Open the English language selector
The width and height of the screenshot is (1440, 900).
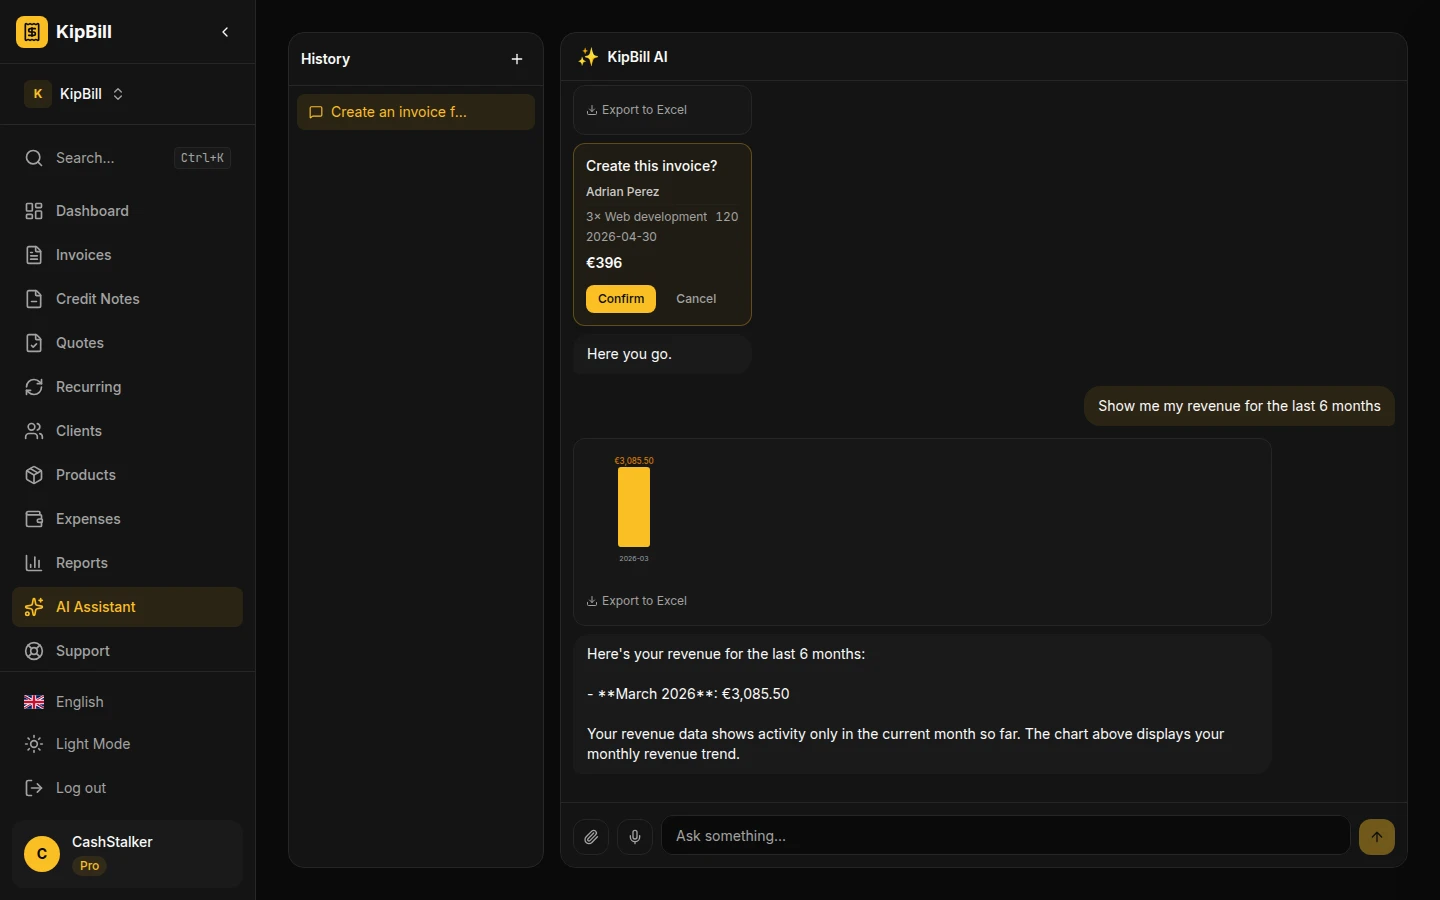click(79, 702)
